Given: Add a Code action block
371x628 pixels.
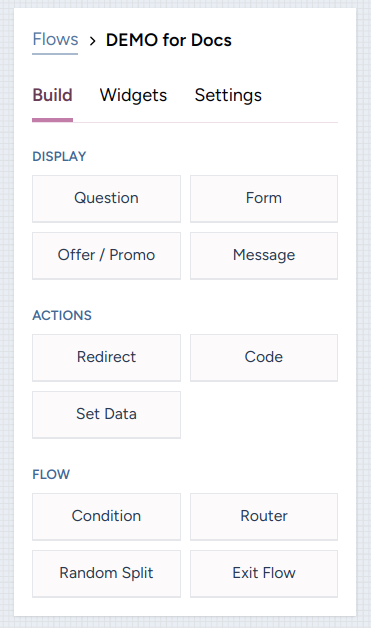Looking at the screenshot, I should [264, 358].
